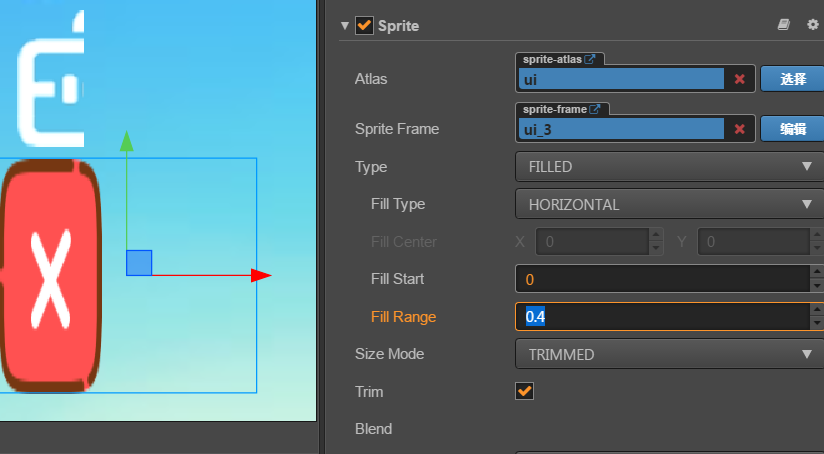Click the blue square move gizmo handle
The height and width of the screenshot is (454, 824).
point(138,263)
